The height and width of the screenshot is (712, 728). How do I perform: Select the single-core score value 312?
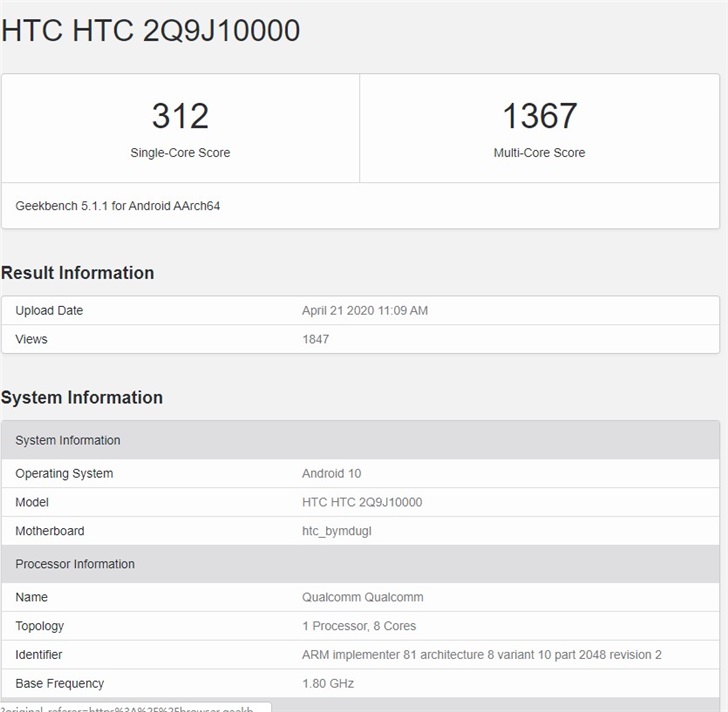pyautogui.click(x=180, y=116)
